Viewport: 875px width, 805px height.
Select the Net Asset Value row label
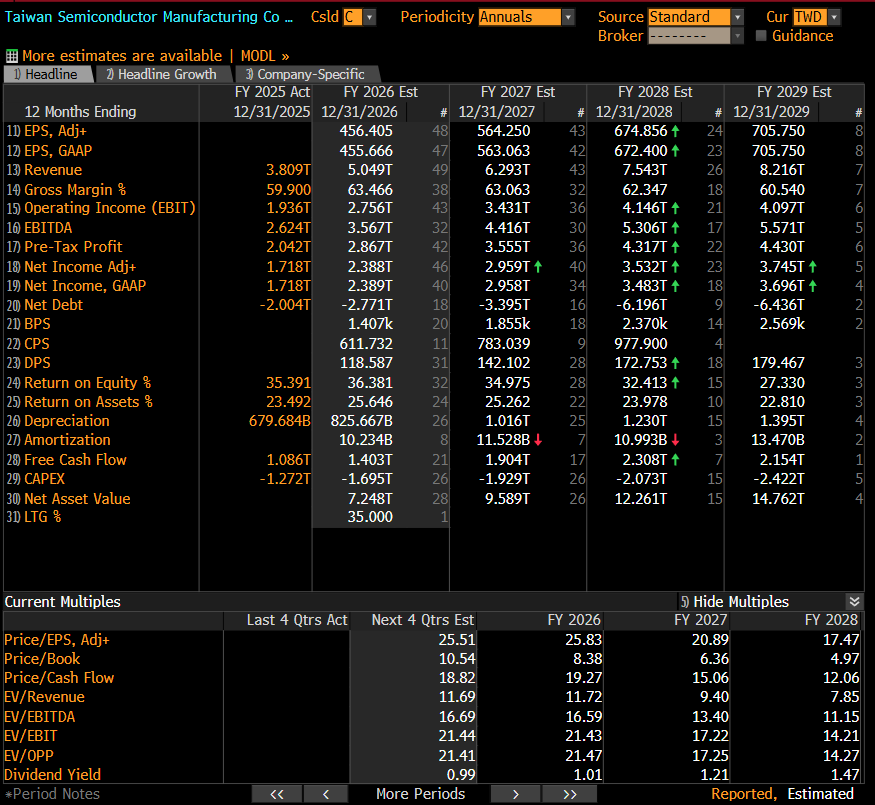(x=77, y=499)
